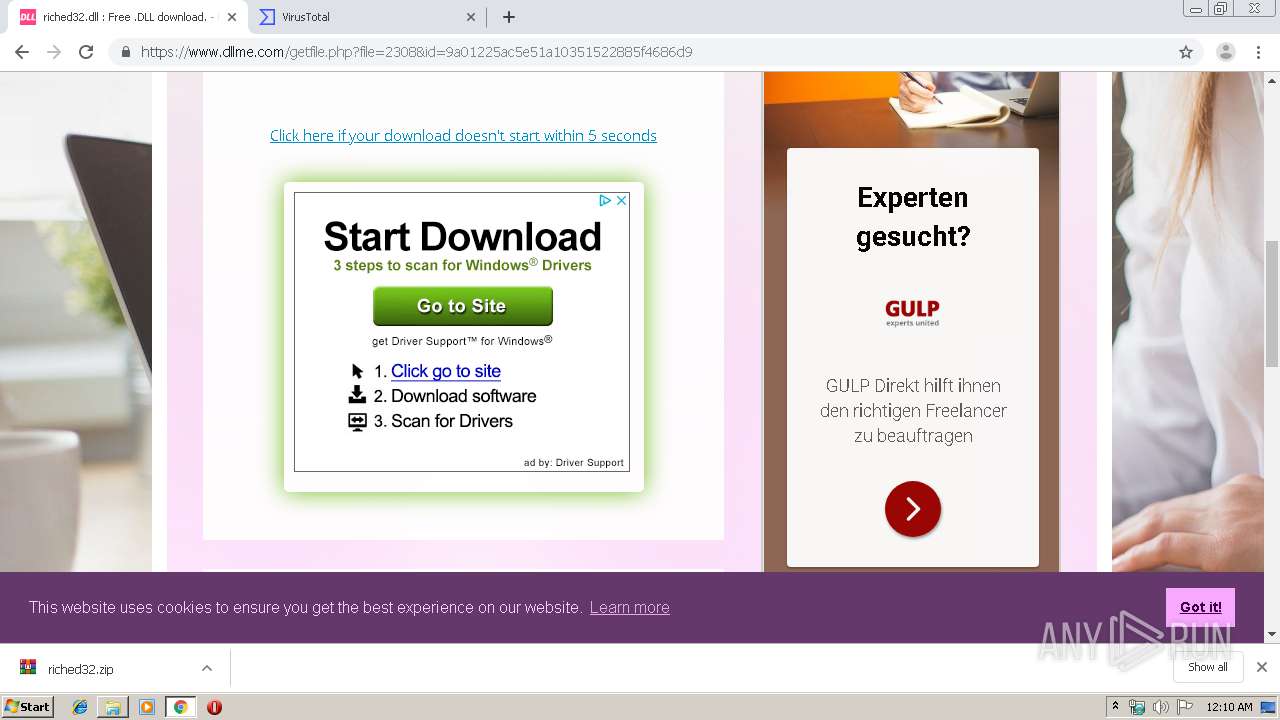Reload the current page

[x=86, y=52]
